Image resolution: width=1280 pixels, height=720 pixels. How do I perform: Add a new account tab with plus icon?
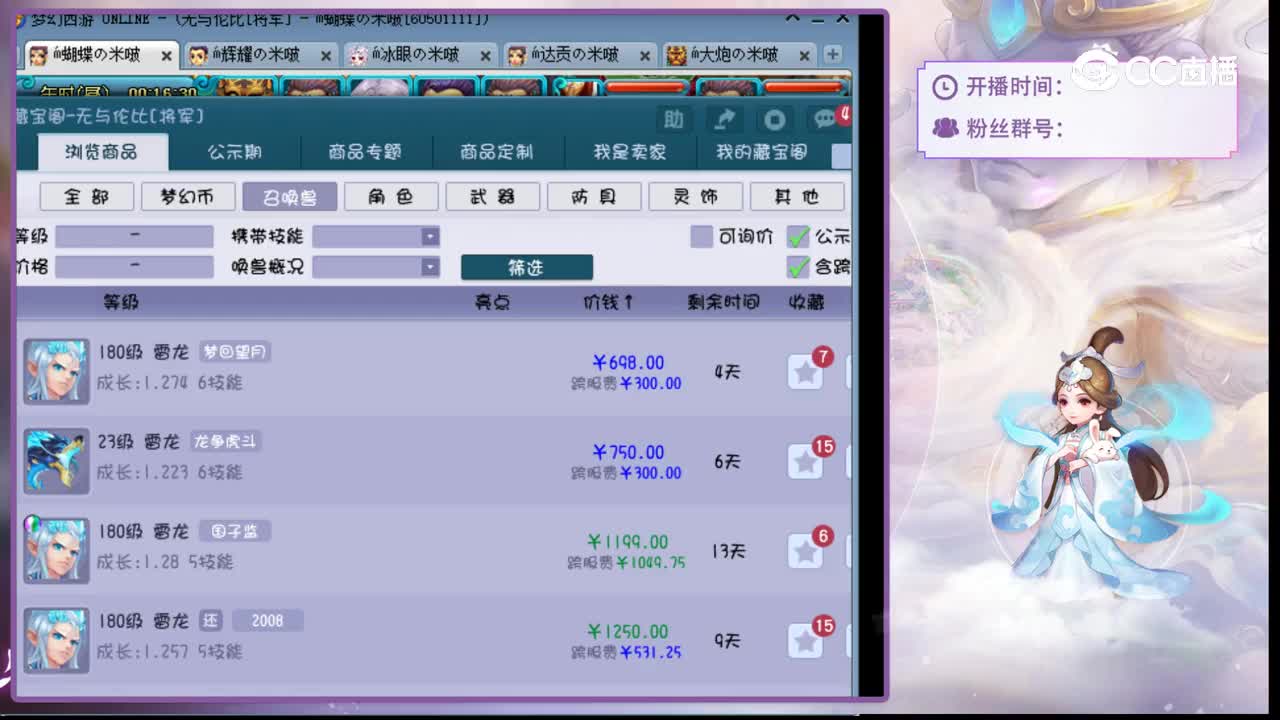pyautogui.click(x=832, y=54)
